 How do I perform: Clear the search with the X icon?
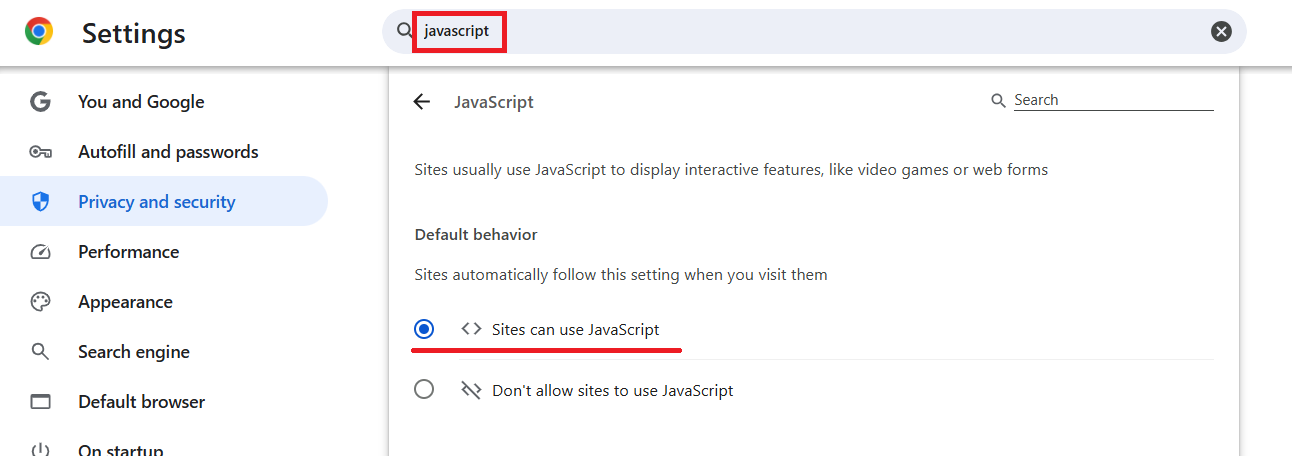tap(1221, 31)
